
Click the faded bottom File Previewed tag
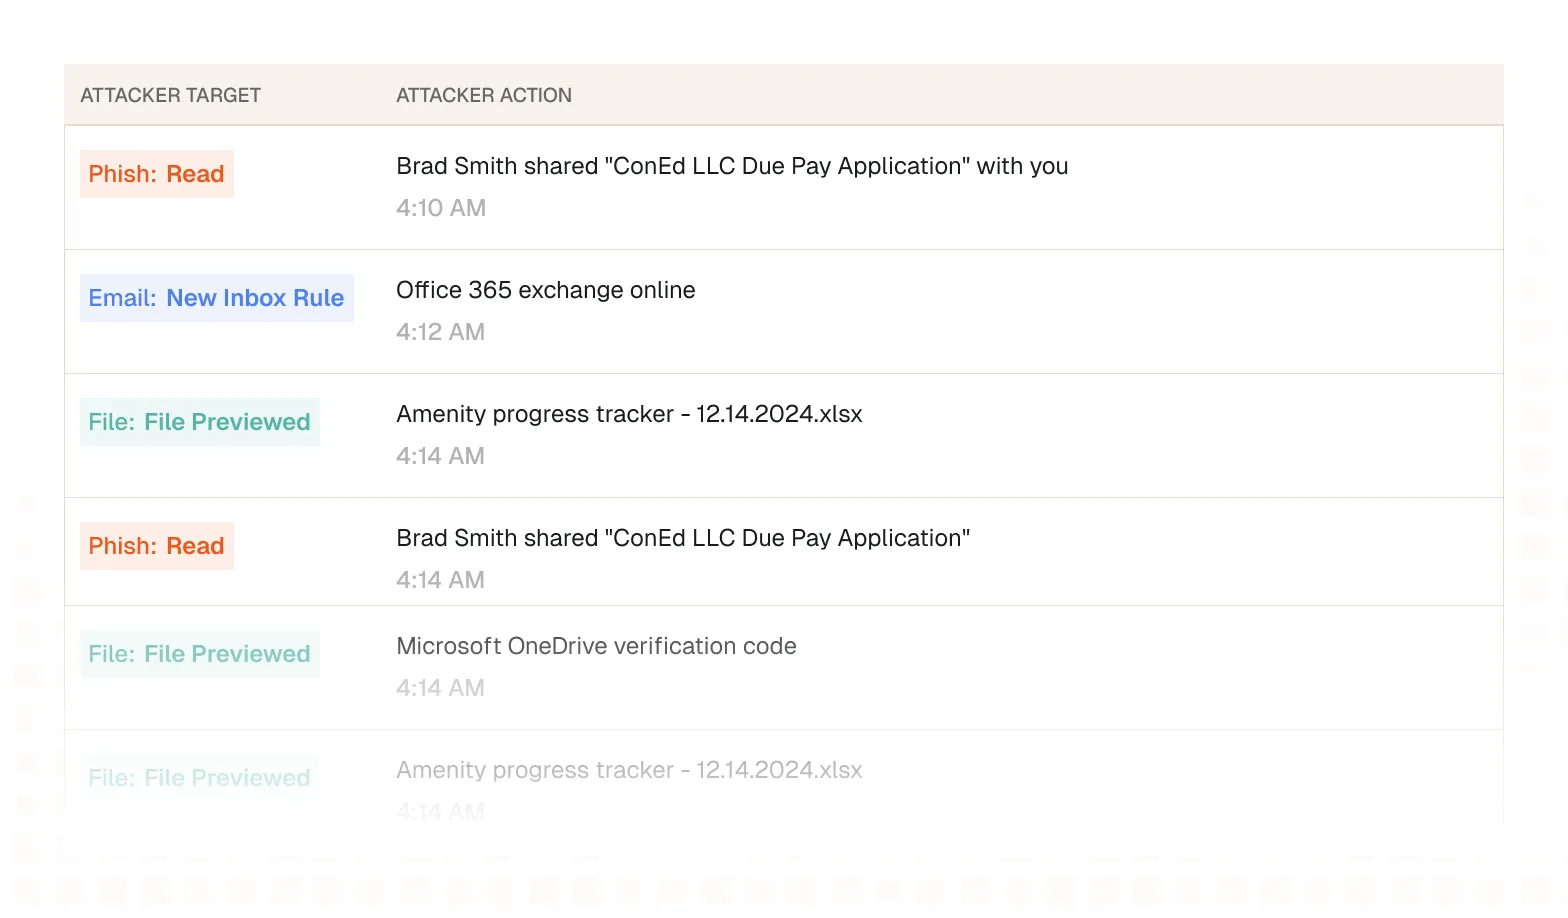(x=200, y=778)
